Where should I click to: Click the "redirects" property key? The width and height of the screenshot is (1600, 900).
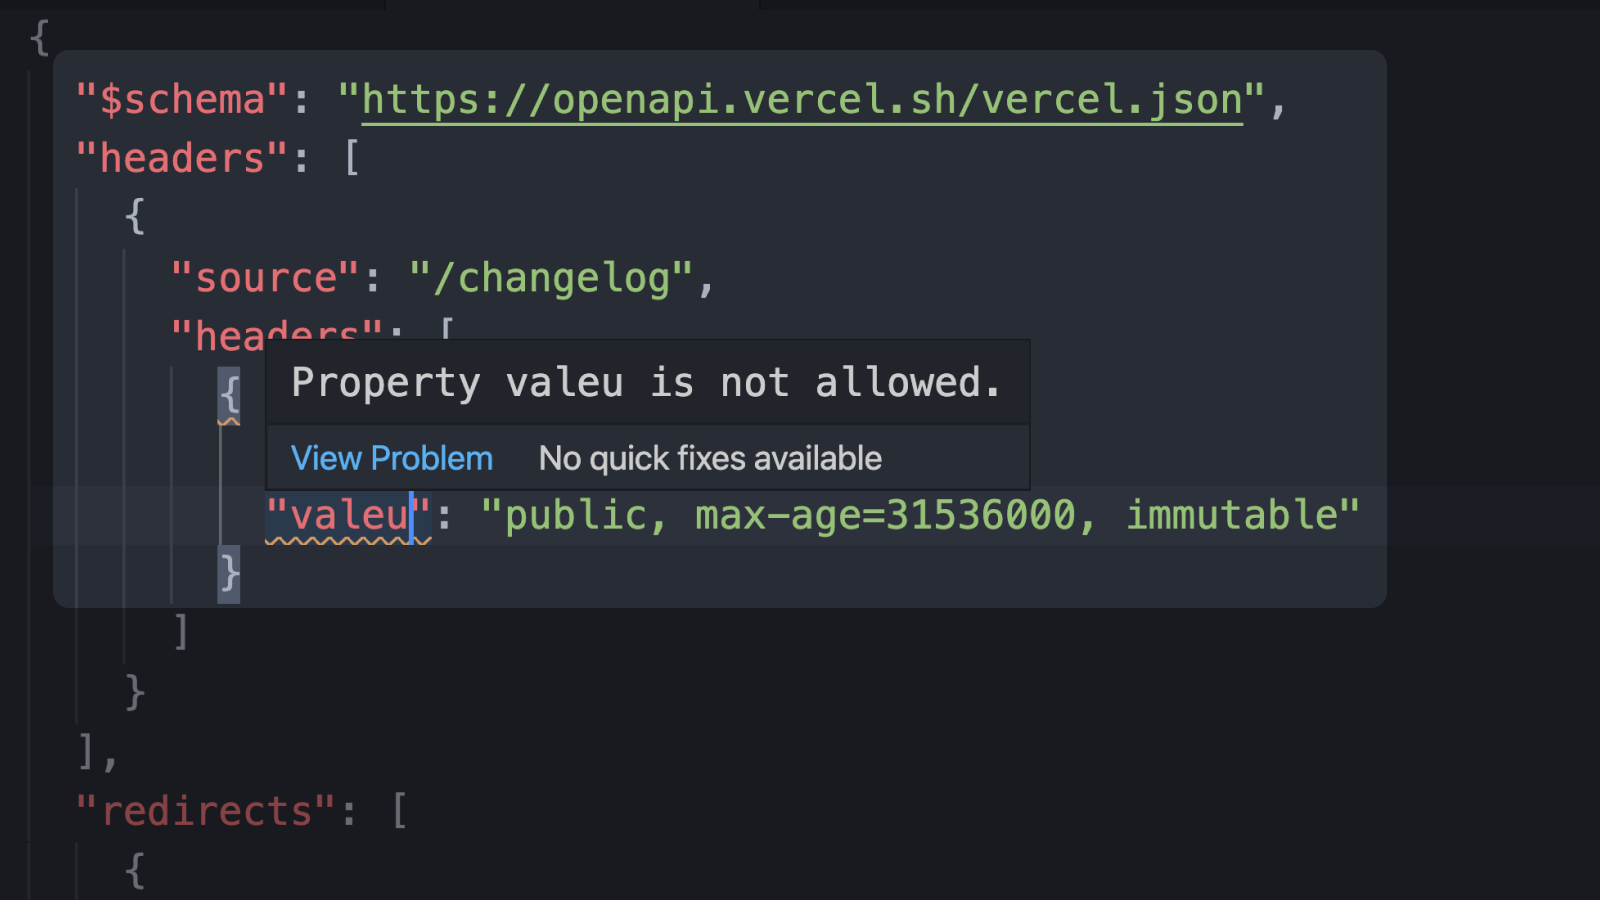tap(207, 811)
